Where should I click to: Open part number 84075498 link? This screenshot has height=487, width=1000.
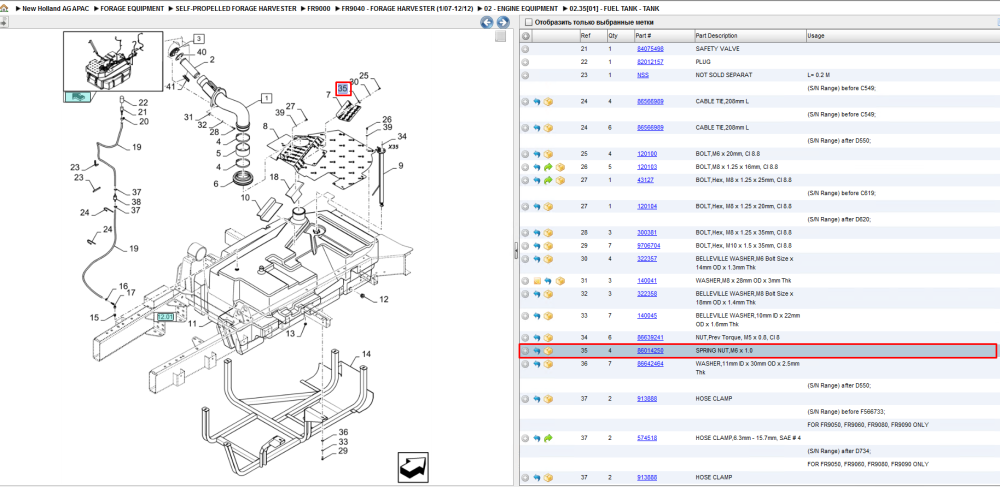click(x=650, y=49)
